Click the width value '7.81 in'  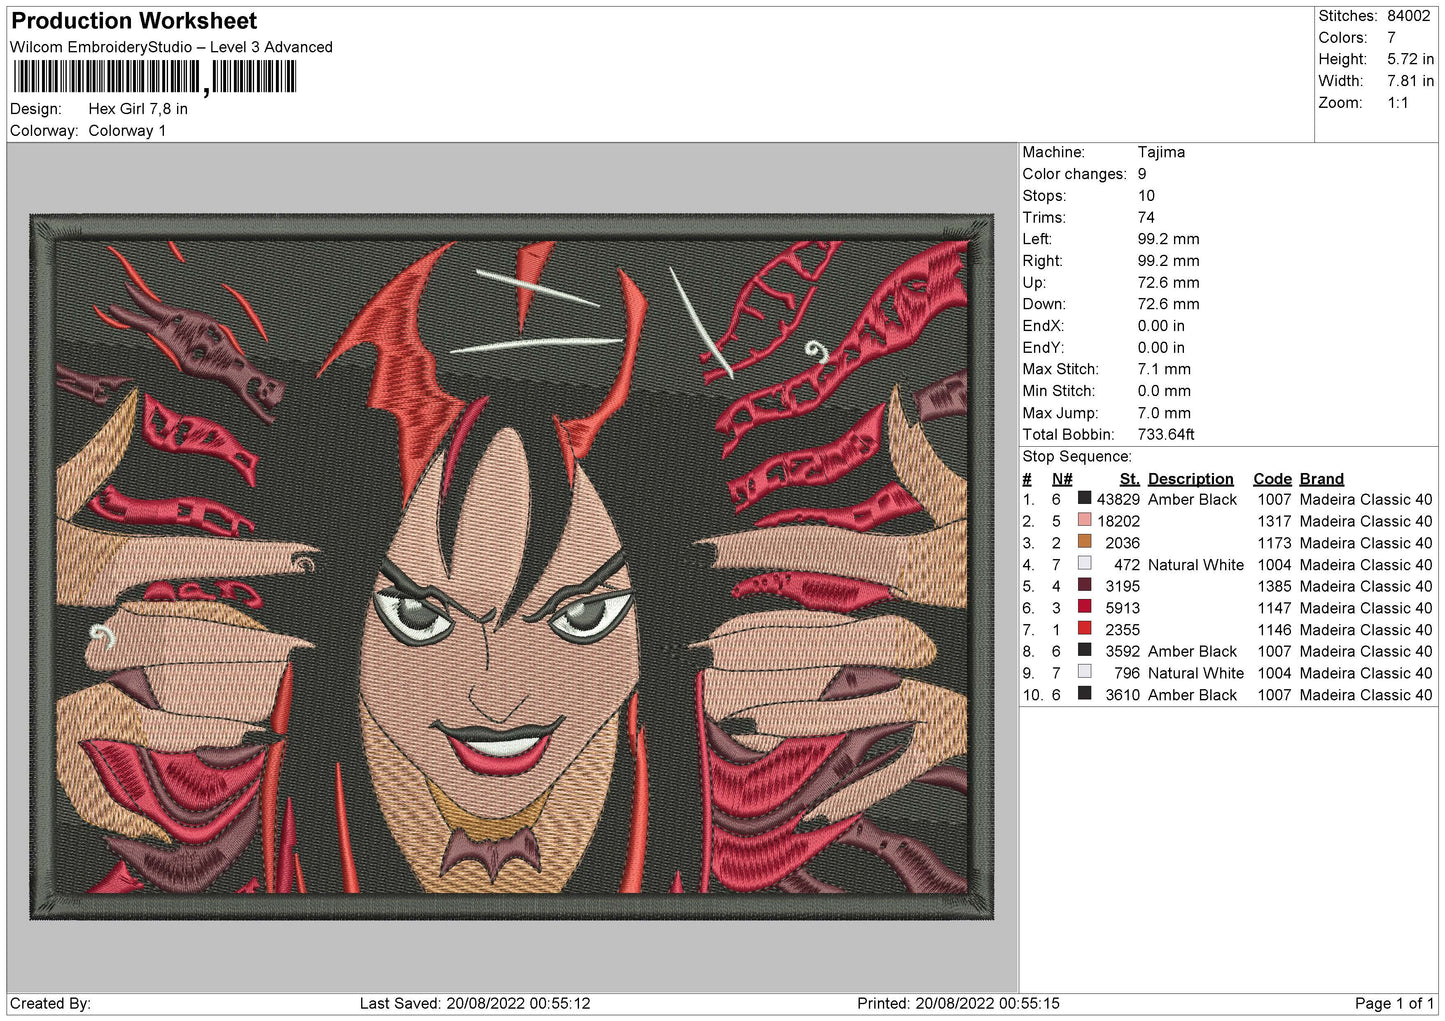tap(1410, 81)
